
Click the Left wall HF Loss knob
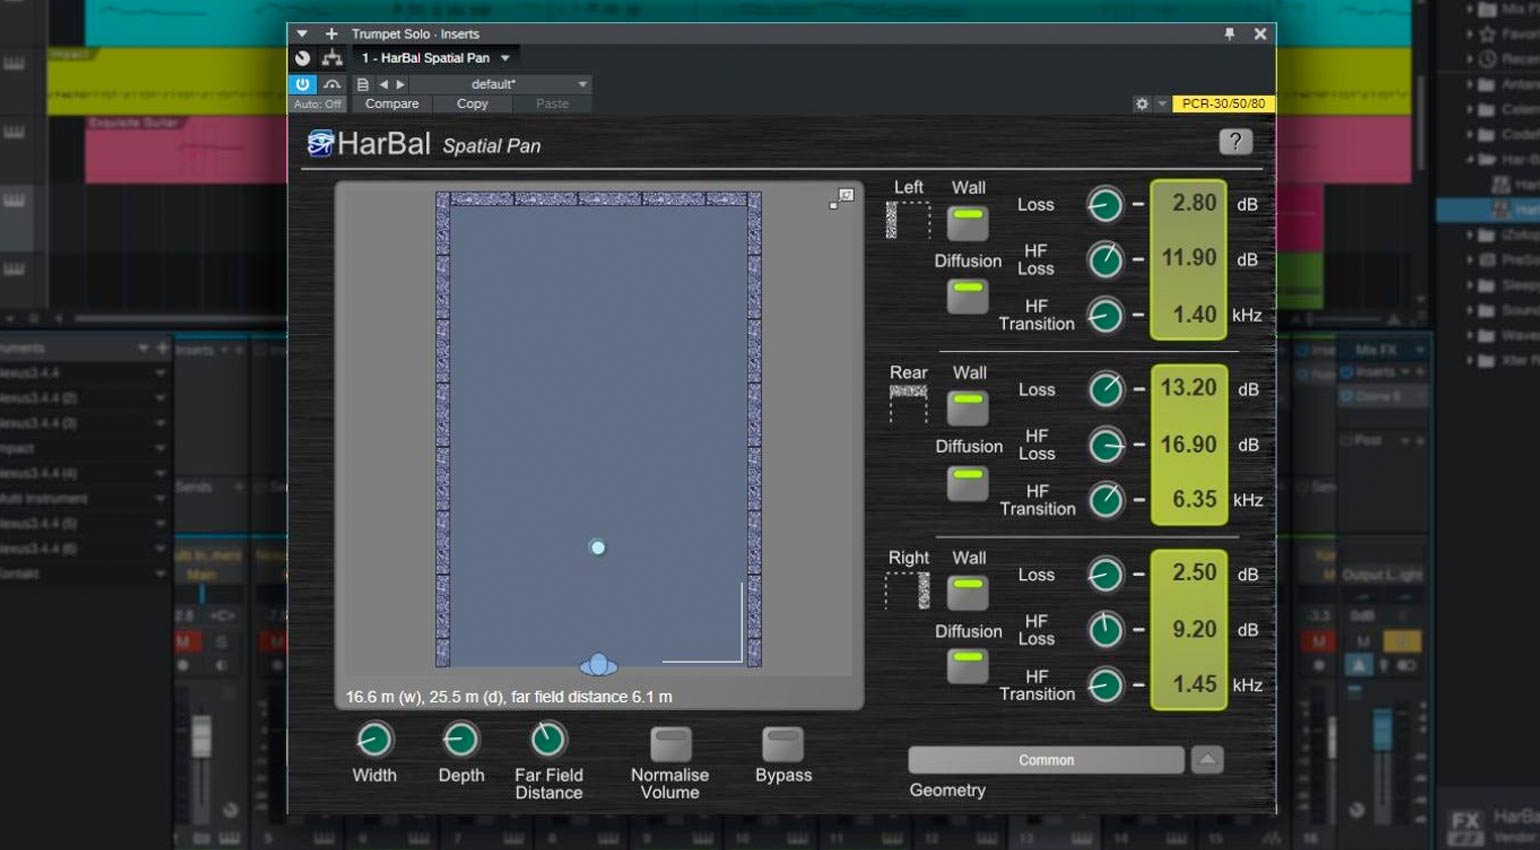pos(1104,260)
